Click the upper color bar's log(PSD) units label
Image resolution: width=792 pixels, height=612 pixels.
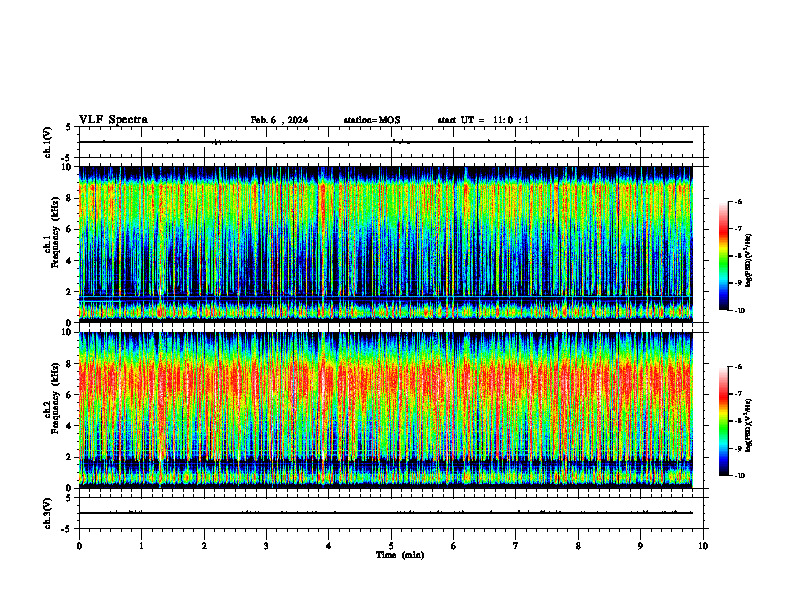pyautogui.click(x=749, y=260)
